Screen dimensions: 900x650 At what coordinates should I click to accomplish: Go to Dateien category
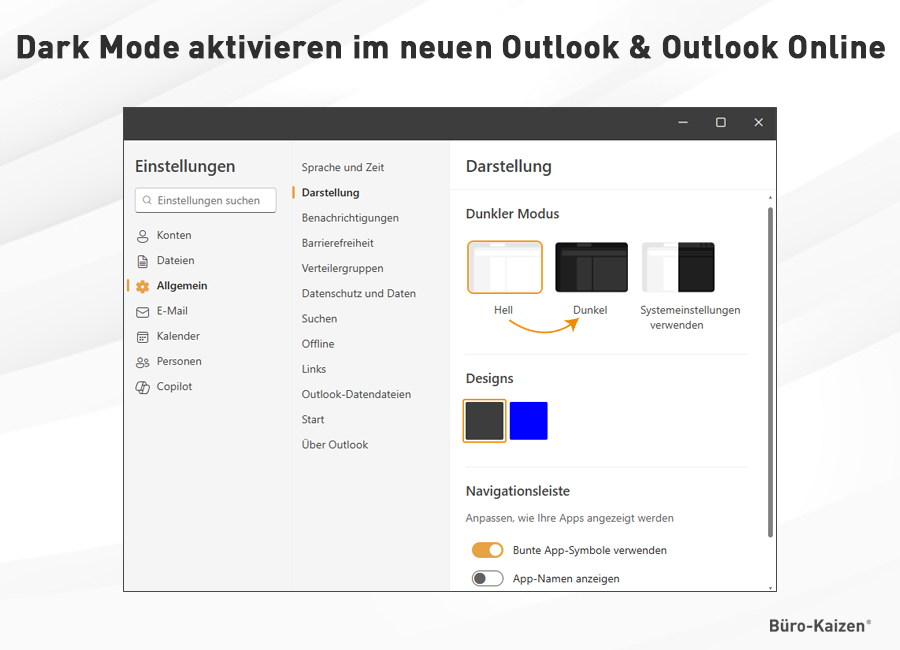pos(176,261)
